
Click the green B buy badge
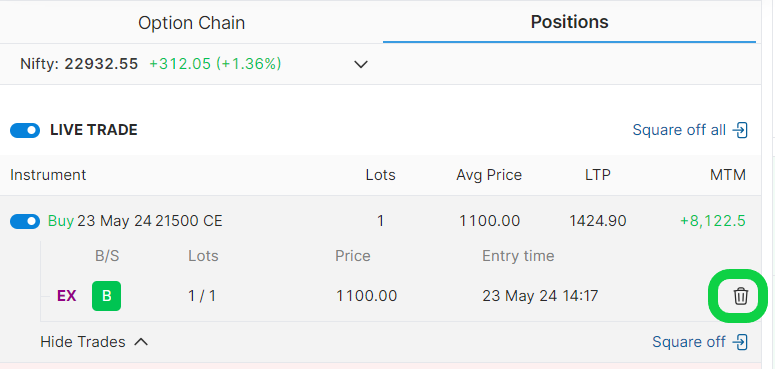click(106, 296)
